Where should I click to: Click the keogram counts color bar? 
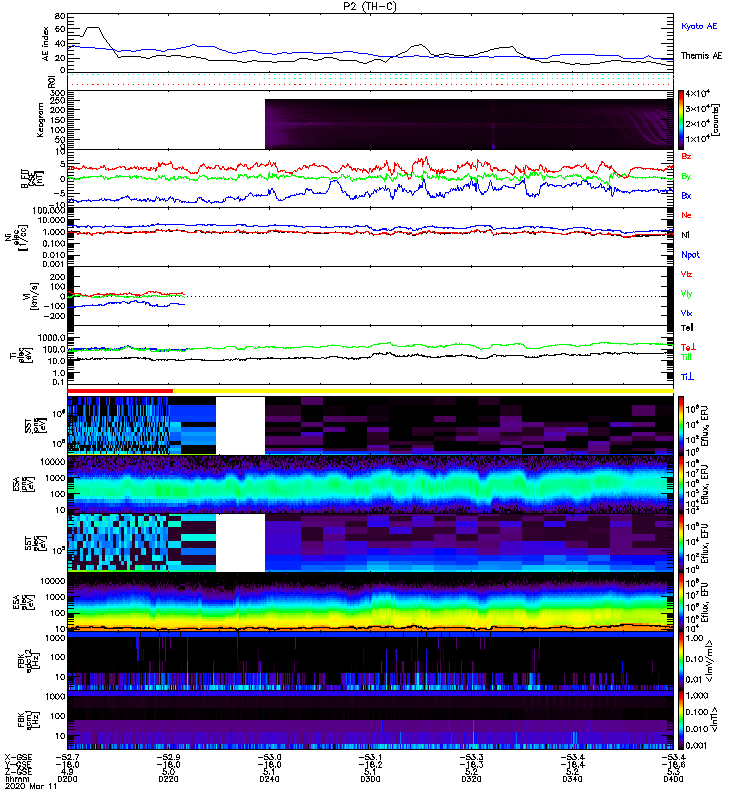pos(681,120)
